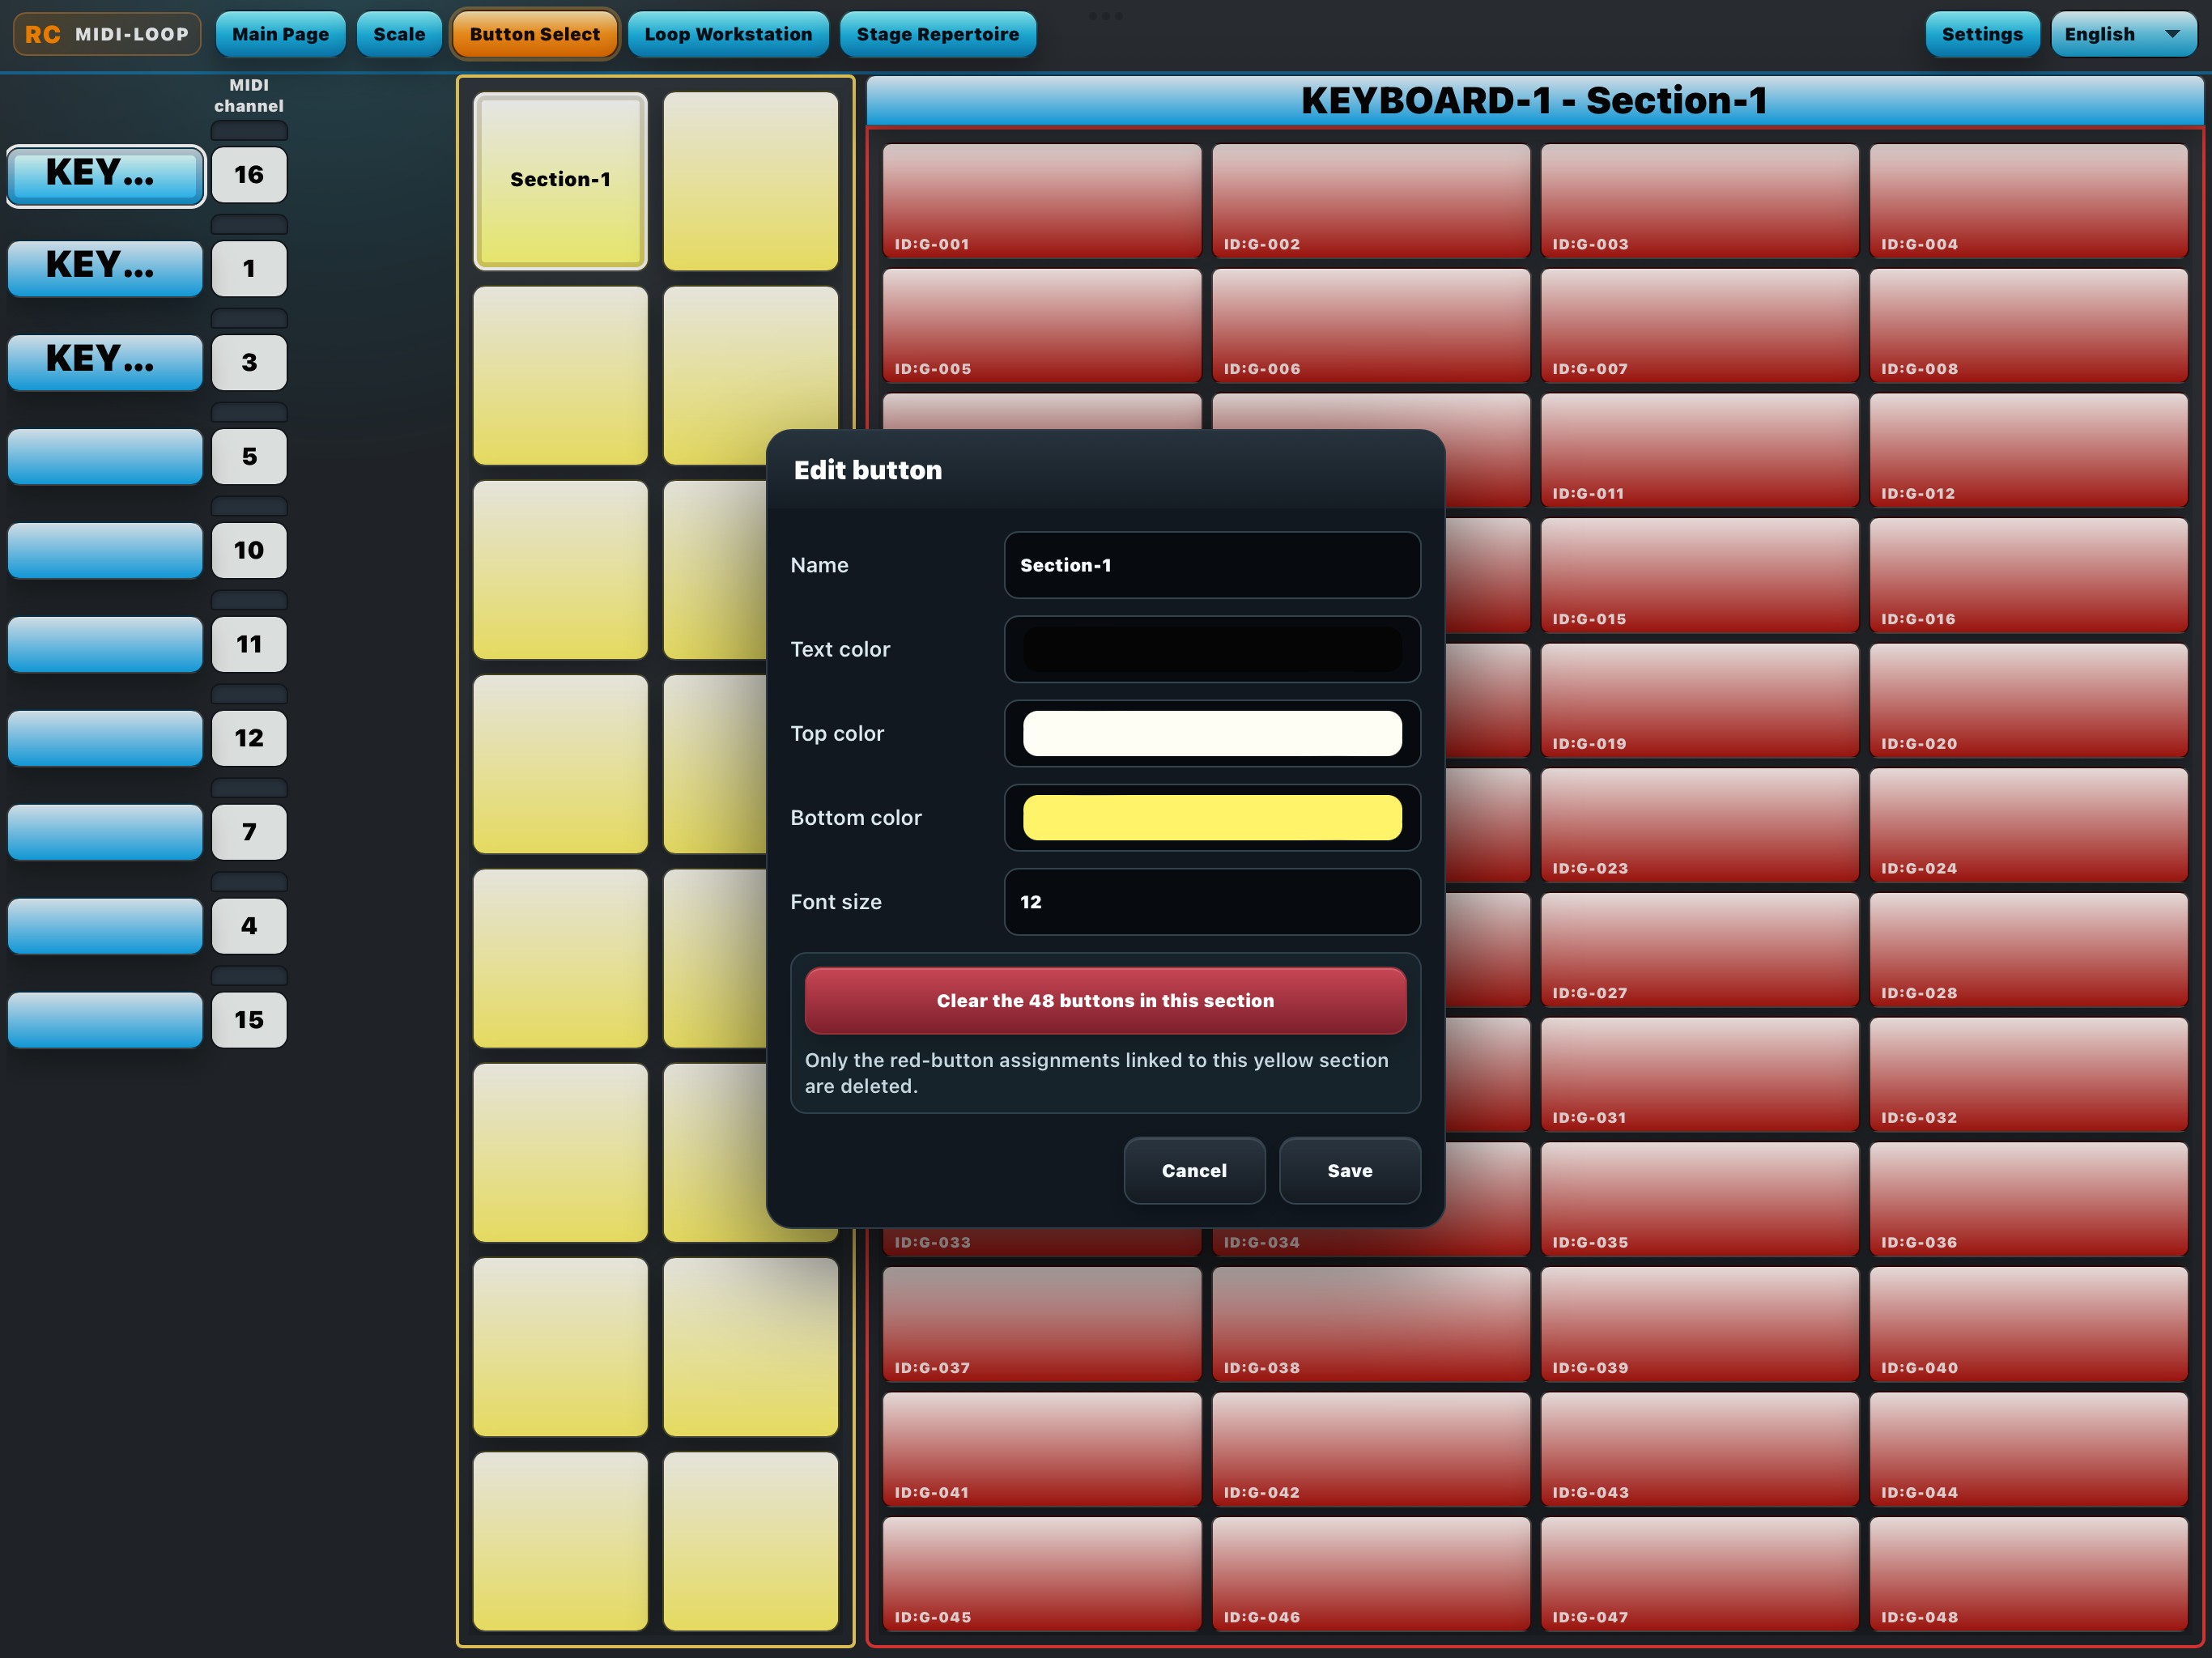
Task: Open the Top color swatch
Action: (x=1212, y=733)
